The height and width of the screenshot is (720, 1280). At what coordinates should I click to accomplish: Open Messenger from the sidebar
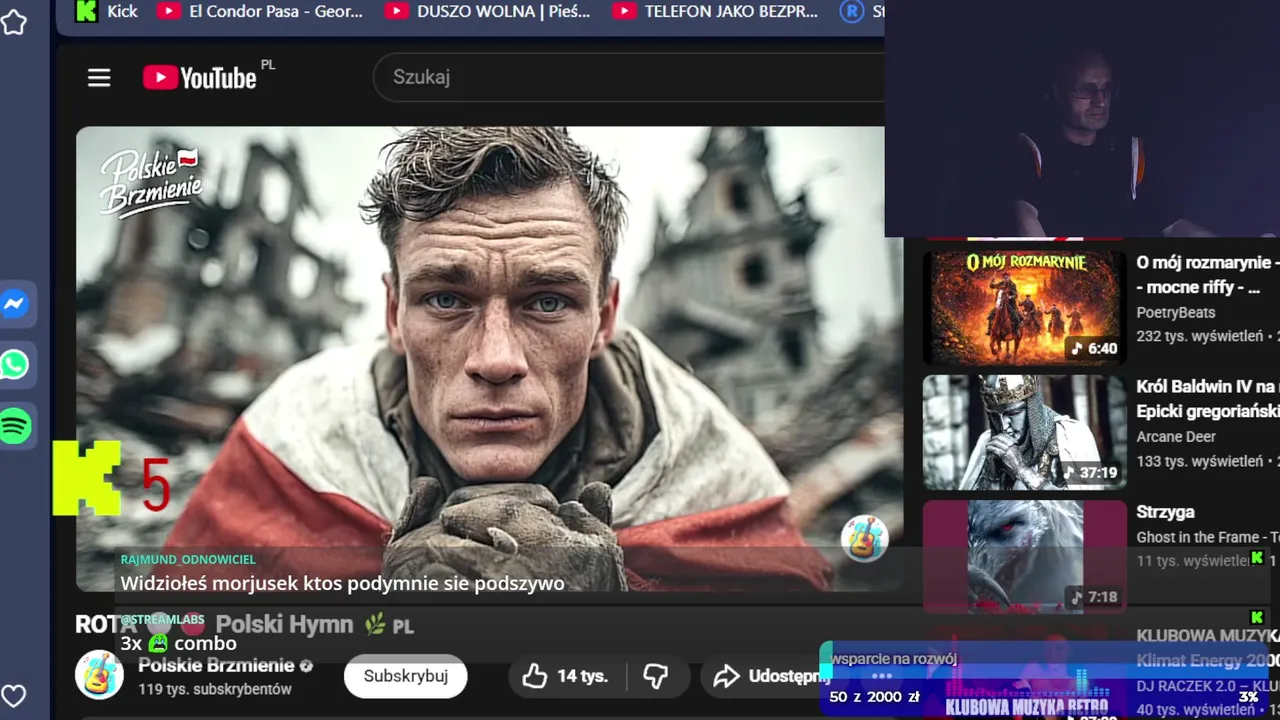(15, 304)
